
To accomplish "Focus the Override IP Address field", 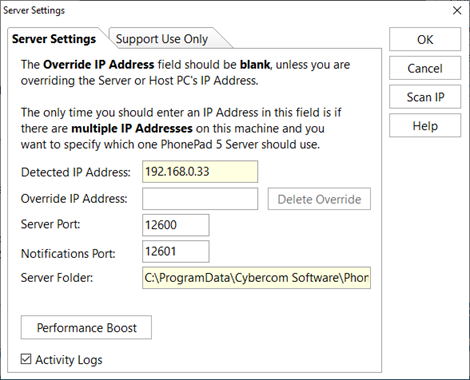I will point(200,199).
